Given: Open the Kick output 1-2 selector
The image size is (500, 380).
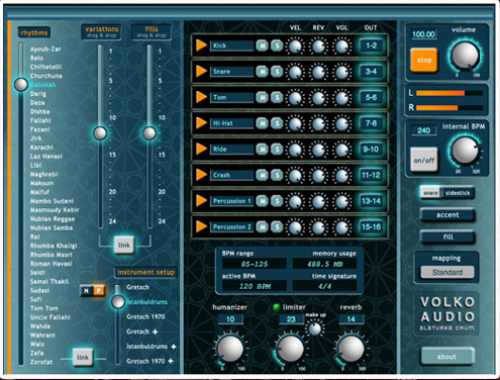Looking at the screenshot, I should coord(371,45).
